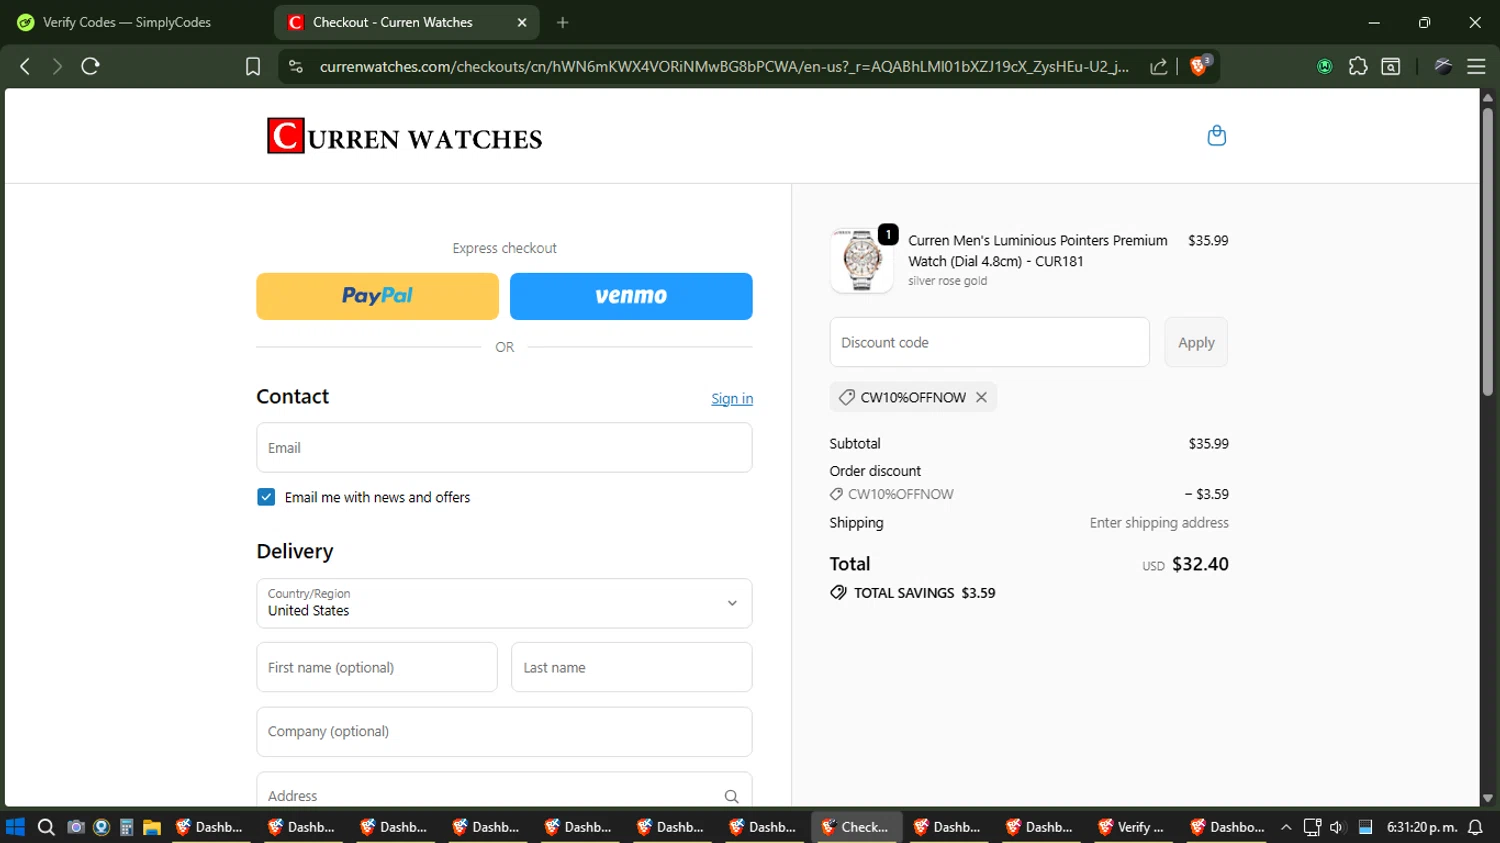Image resolution: width=1500 pixels, height=843 pixels.
Task: Open Windows taskbar search
Action: (46, 827)
